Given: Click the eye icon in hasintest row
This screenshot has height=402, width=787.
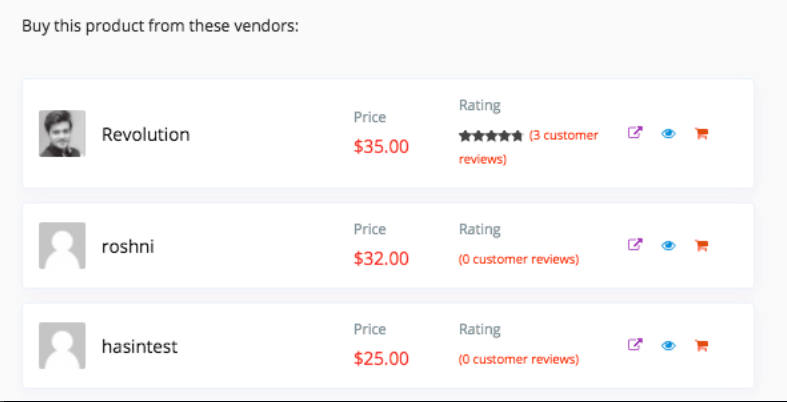Looking at the screenshot, I should pos(669,345).
